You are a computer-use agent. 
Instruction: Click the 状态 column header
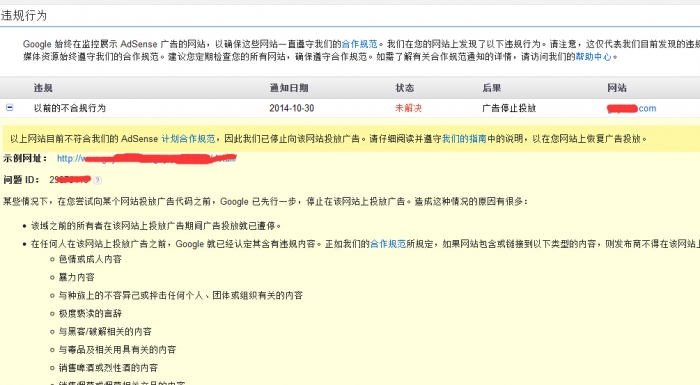tap(404, 88)
